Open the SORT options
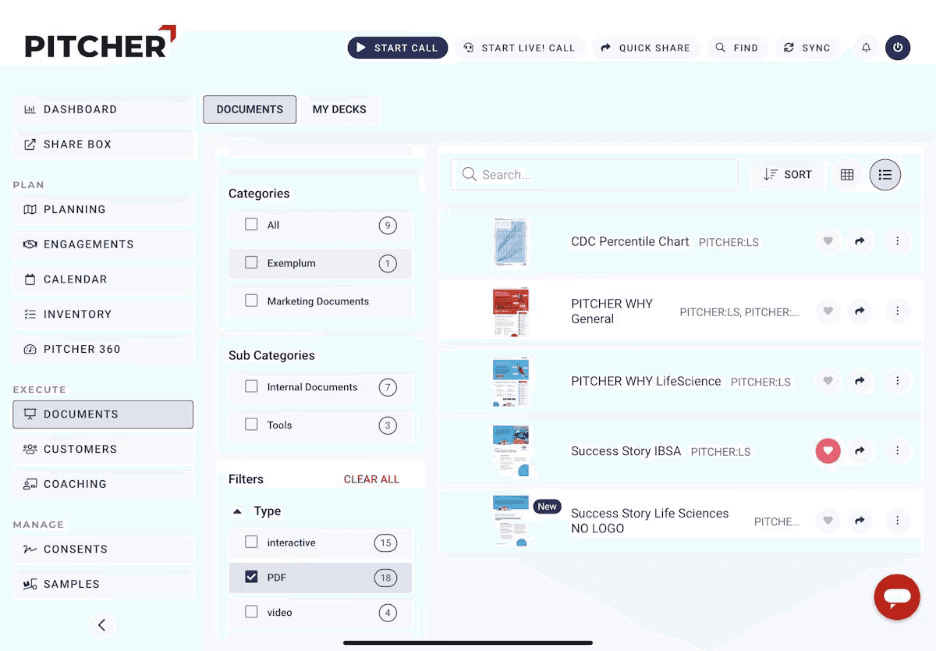 787,174
